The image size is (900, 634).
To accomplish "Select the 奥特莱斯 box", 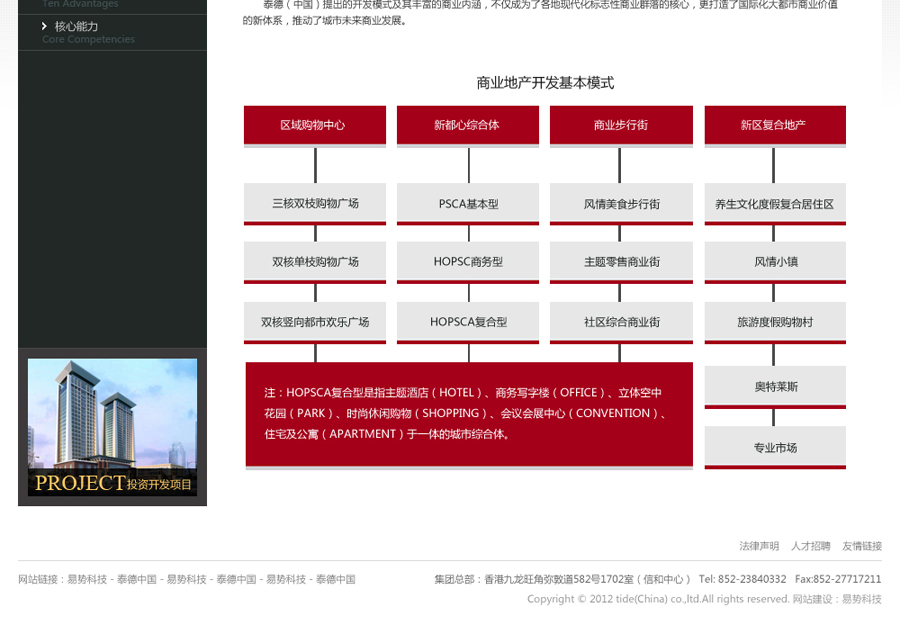I will click(774, 386).
